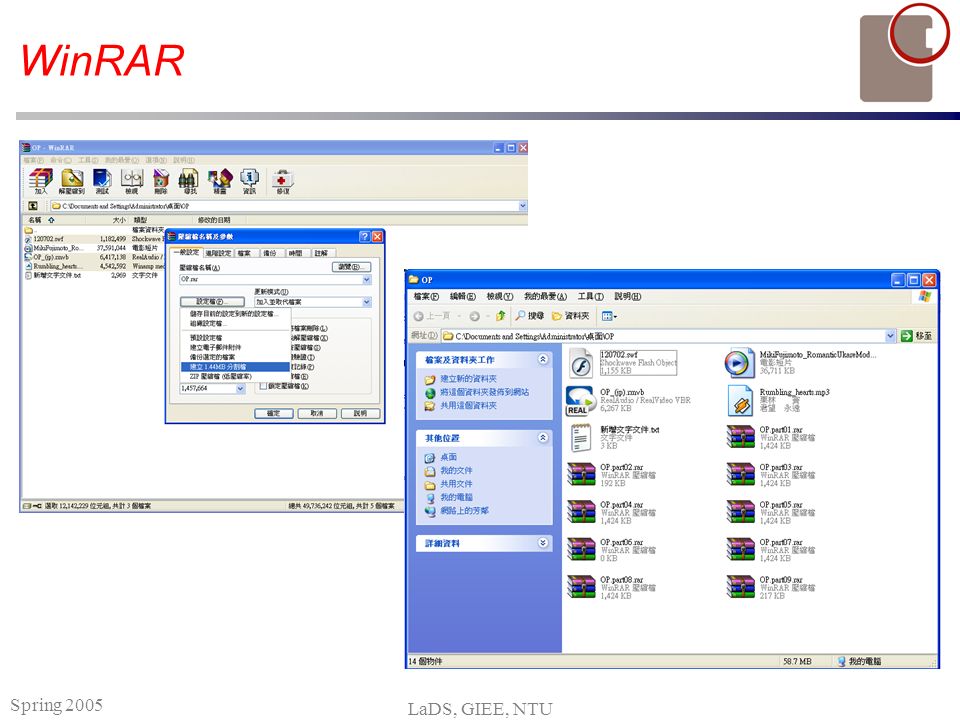Choose the 建立電子郵件附件 profile entry
This screenshot has width=960, height=720.
pos(235,347)
